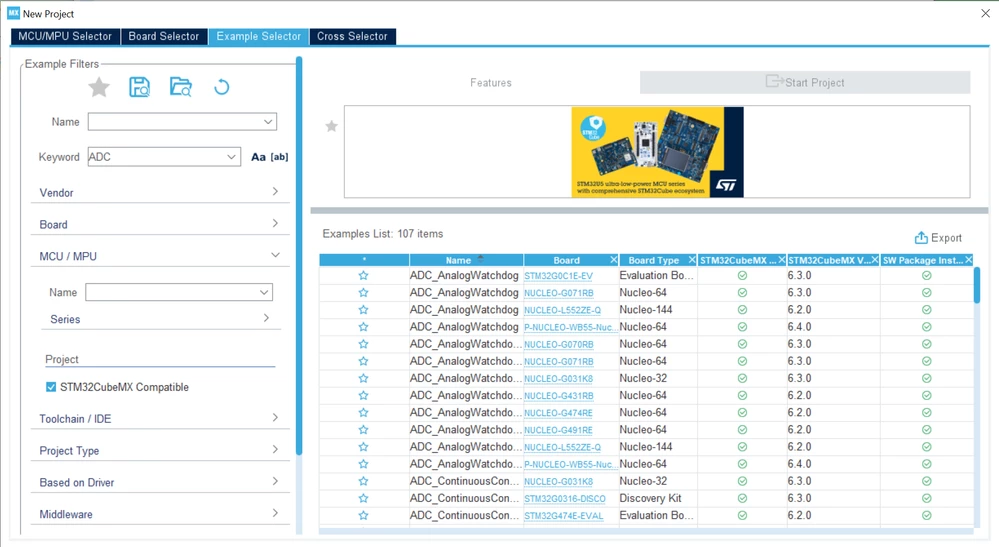The height and width of the screenshot is (547, 999).
Task: Open the load saved search folder icon
Action: [180, 87]
